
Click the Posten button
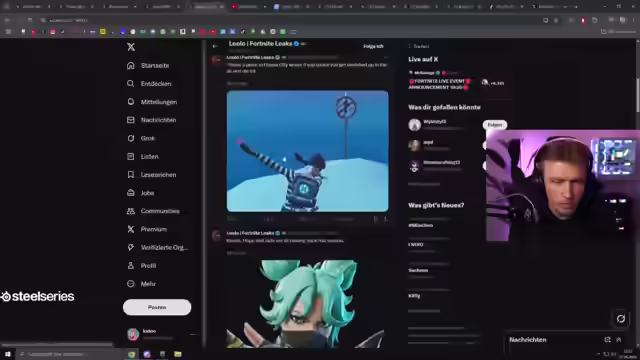point(157,307)
